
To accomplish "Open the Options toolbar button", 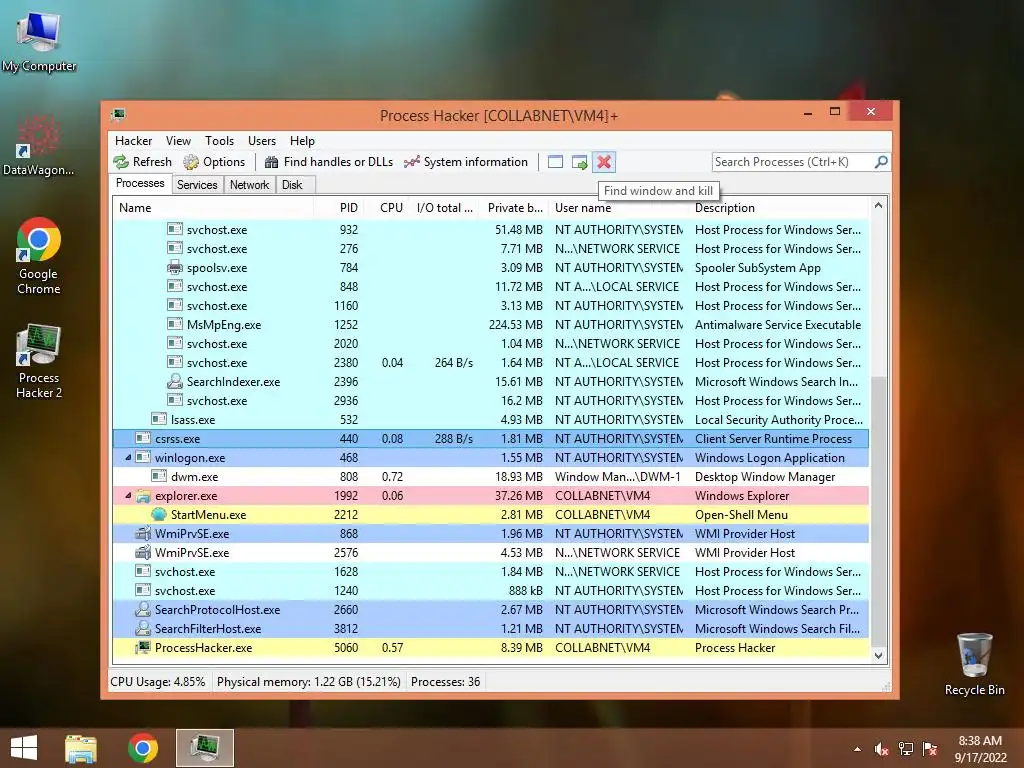I will [x=214, y=162].
